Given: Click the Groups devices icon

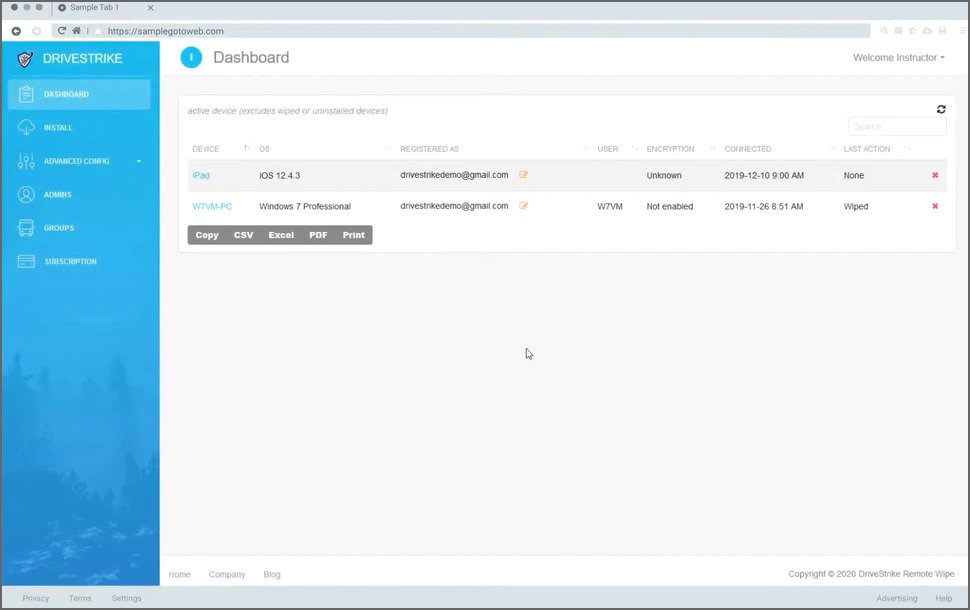Looking at the screenshot, I should (27, 228).
